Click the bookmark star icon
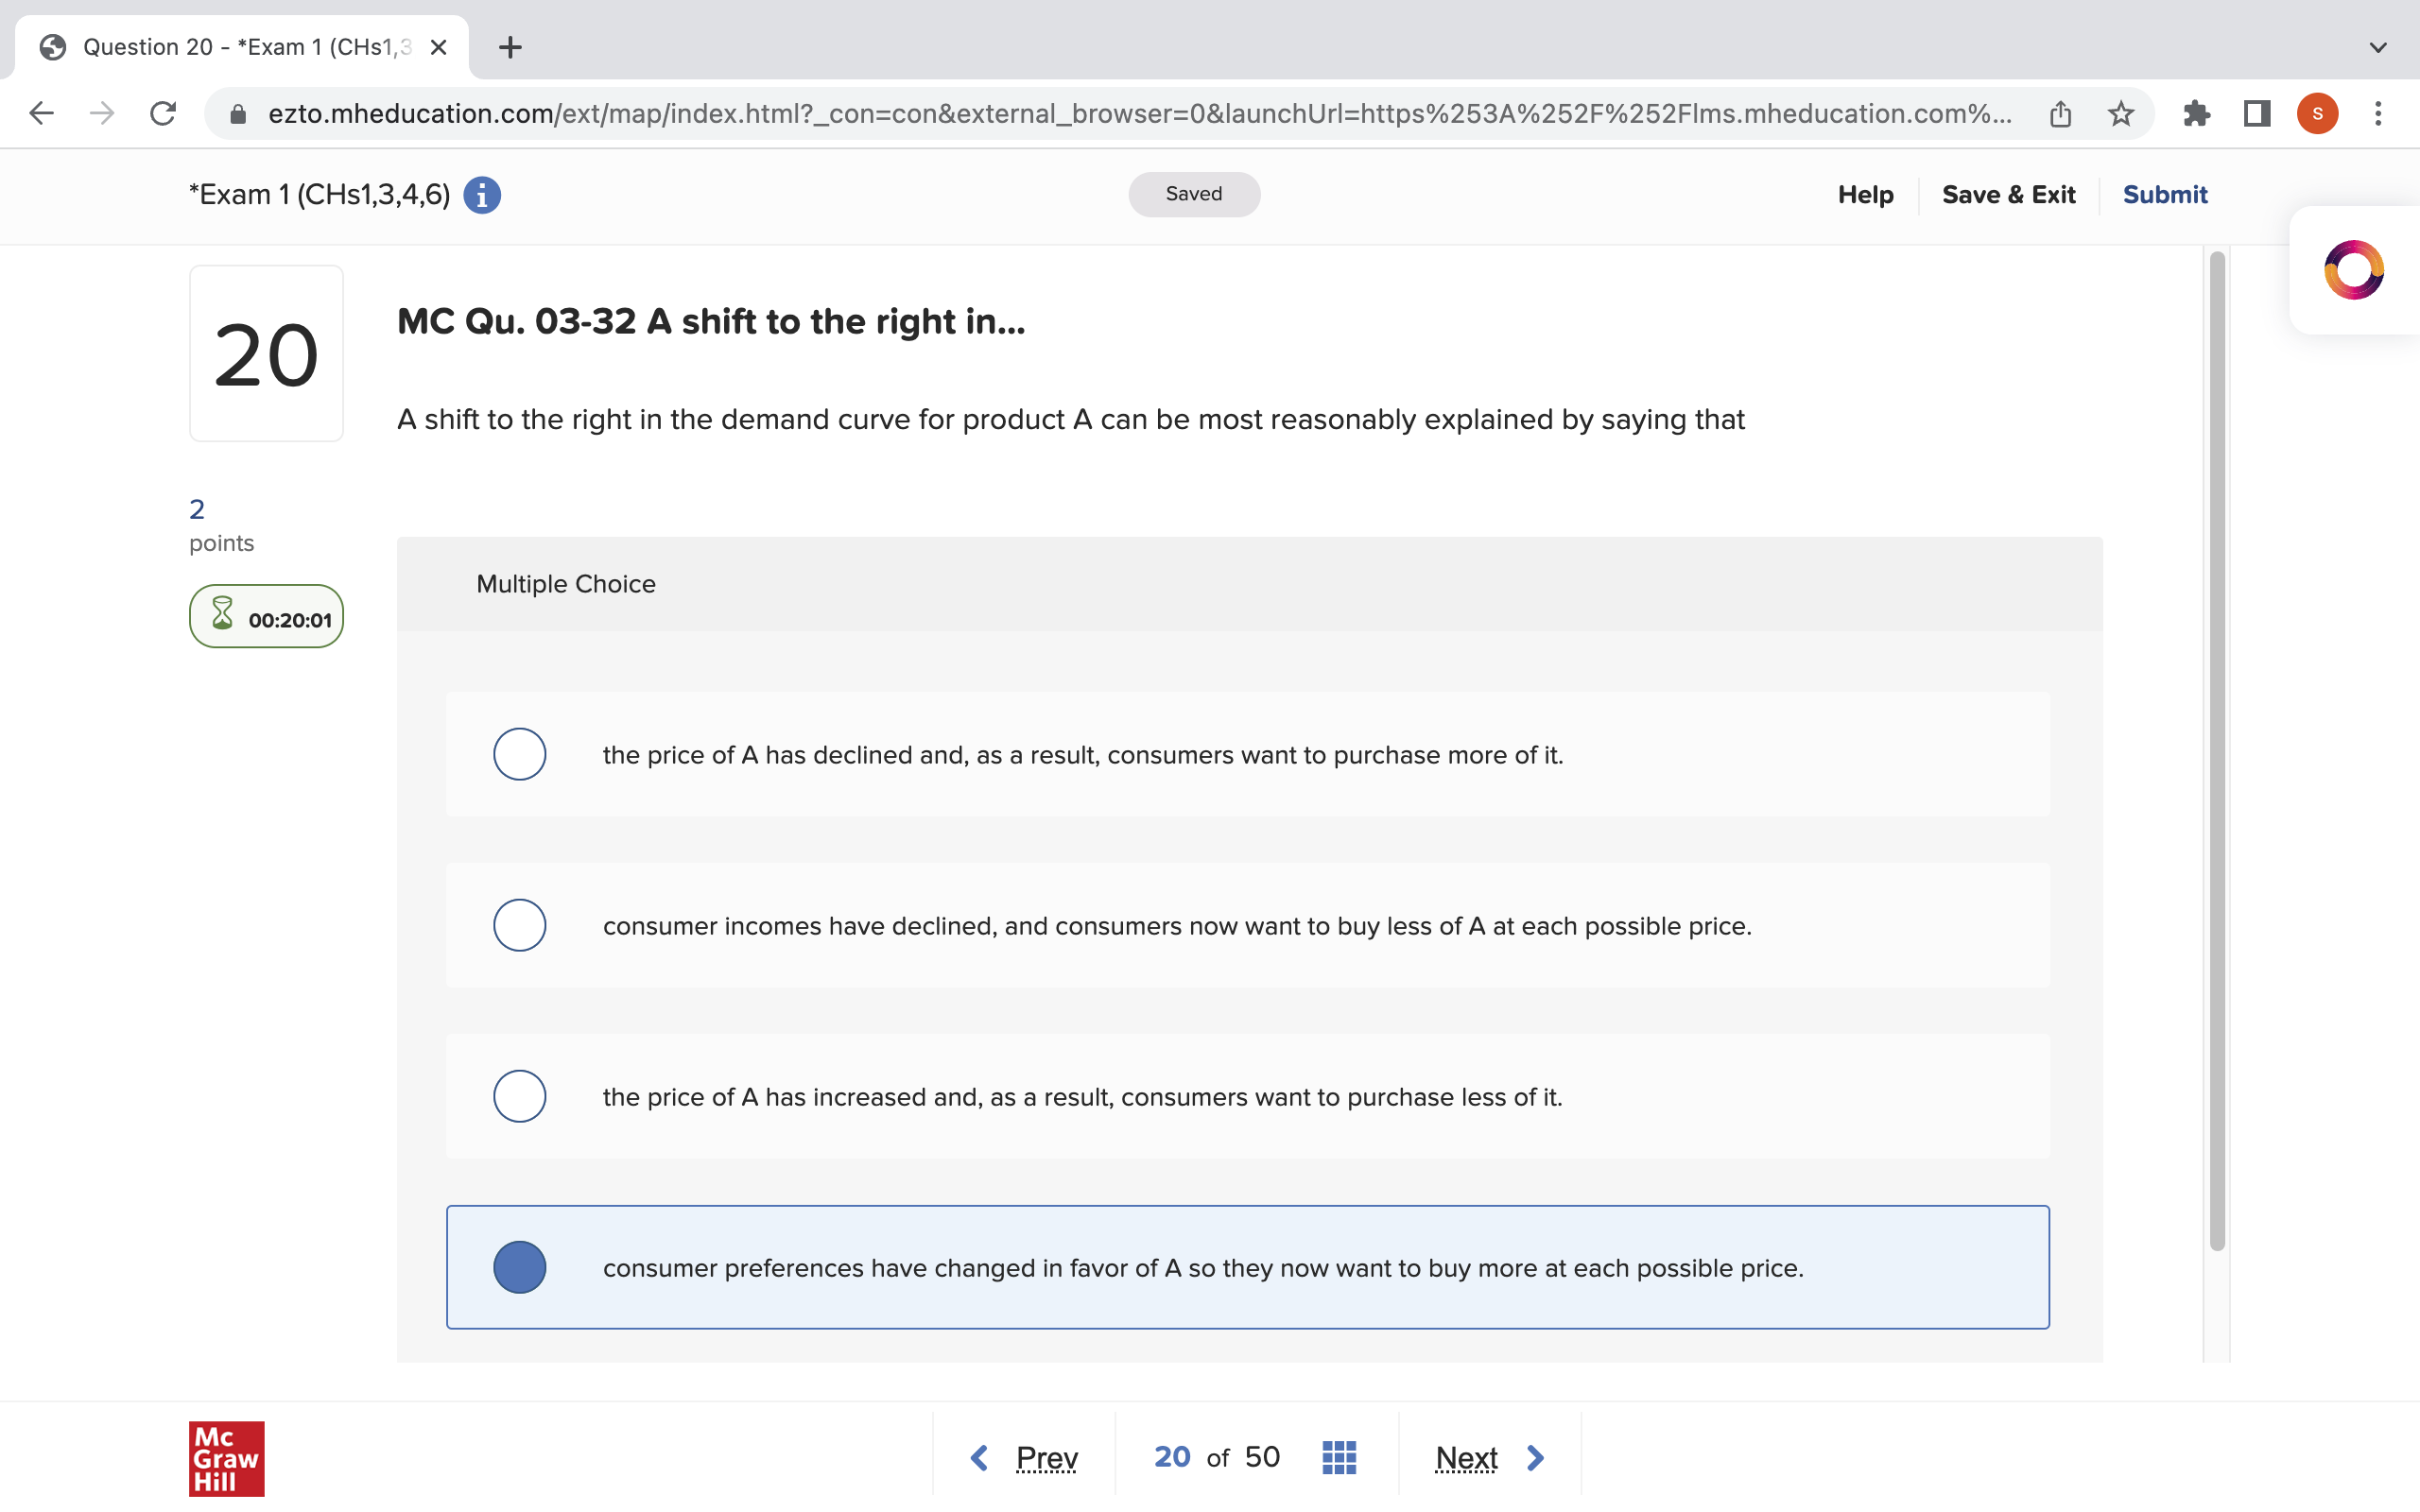Viewport: 2420px width, 1512px height. click(x=2120, y=114)
